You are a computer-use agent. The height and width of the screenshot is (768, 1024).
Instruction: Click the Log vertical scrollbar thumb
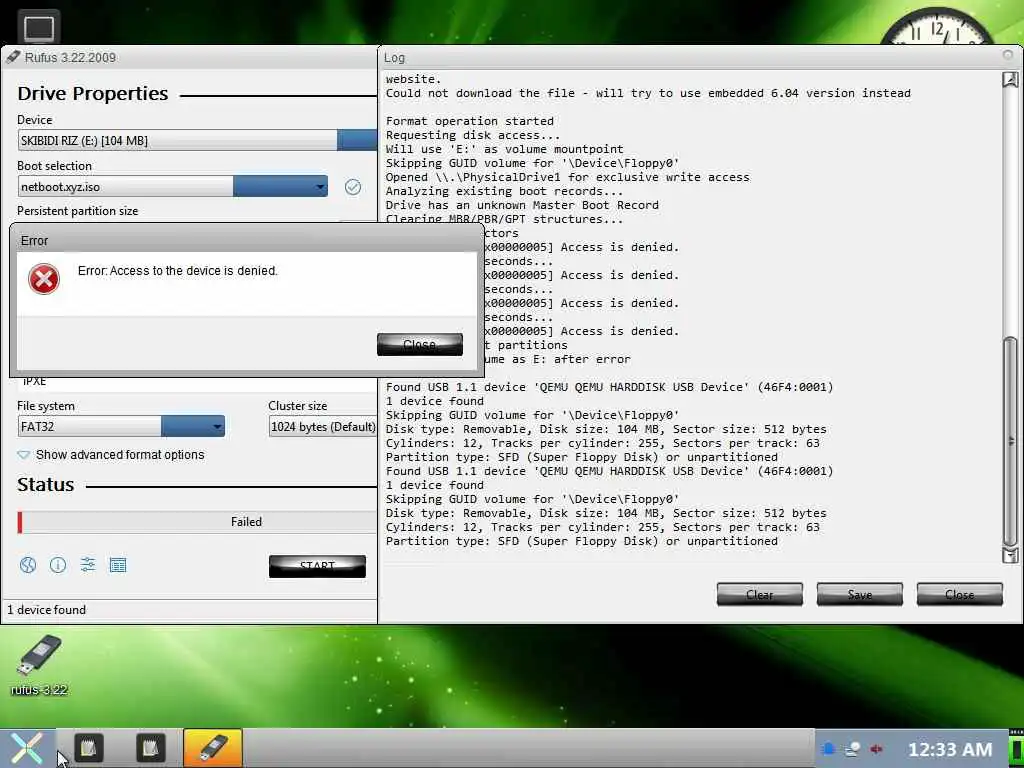tap(1010, 441)
